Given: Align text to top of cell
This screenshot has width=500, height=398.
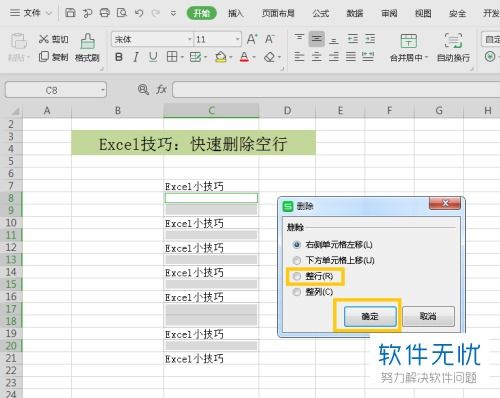Looking at the screenshot, I should pyautogui.click(x=299, y=37).
